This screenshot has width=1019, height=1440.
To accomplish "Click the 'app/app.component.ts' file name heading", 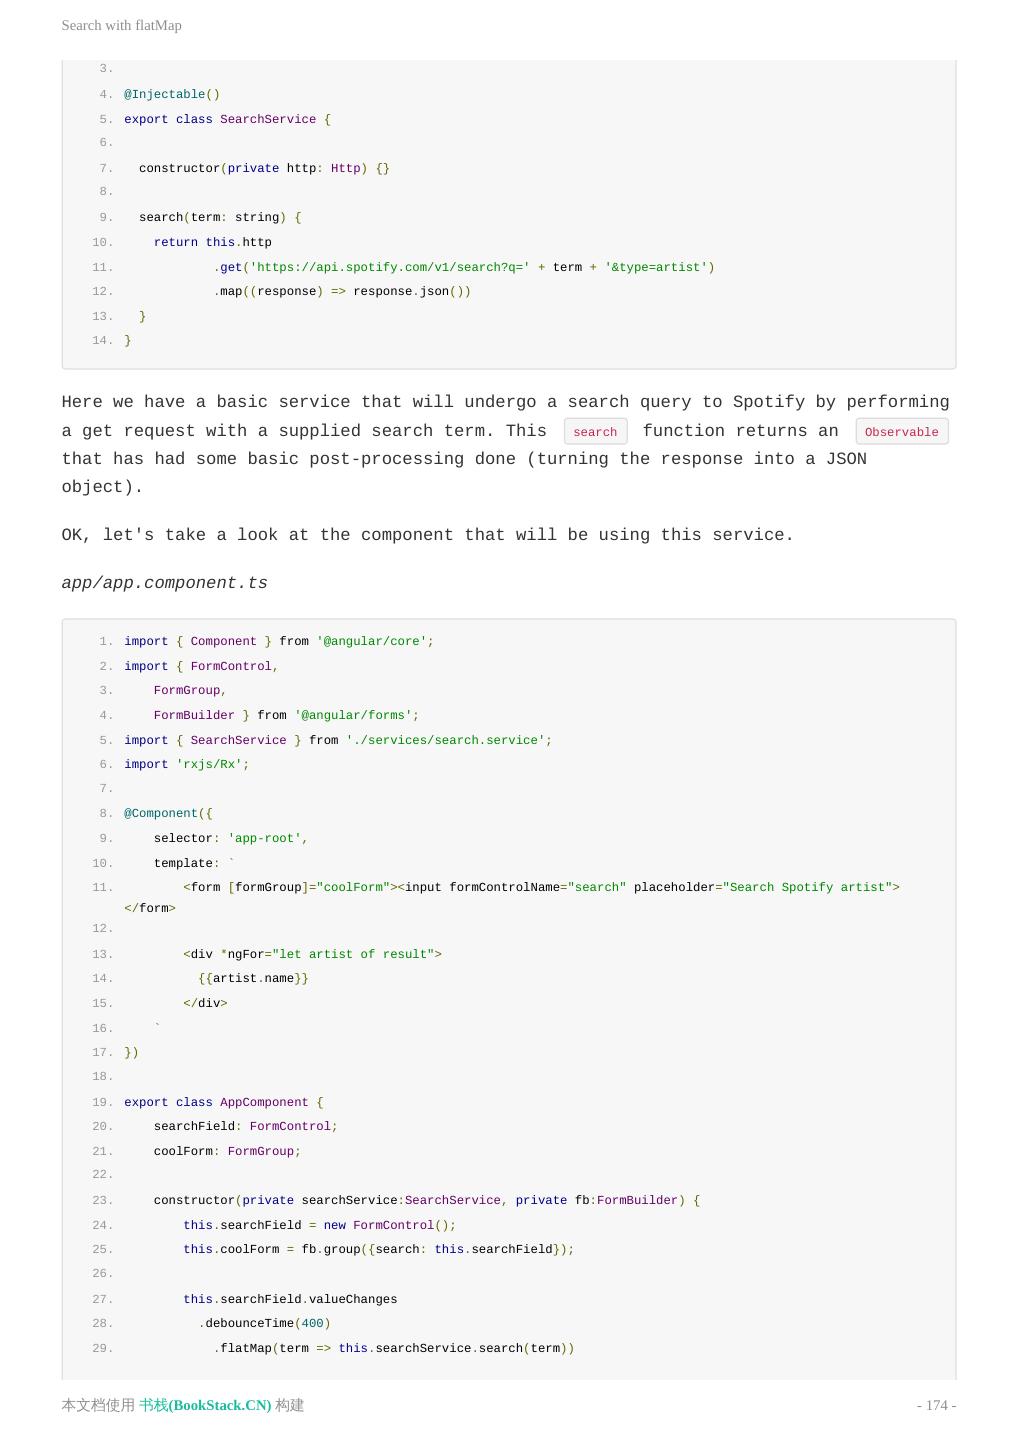I will tap(164, 583).
